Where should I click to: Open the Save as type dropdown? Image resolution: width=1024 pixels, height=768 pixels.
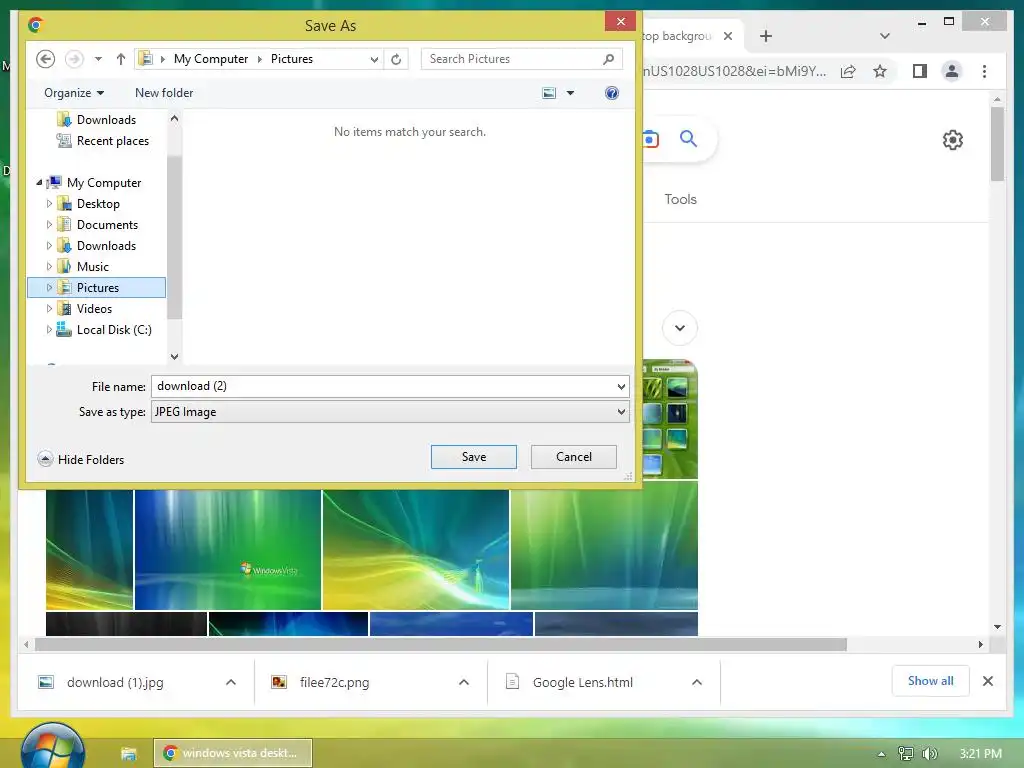point(390,411)
